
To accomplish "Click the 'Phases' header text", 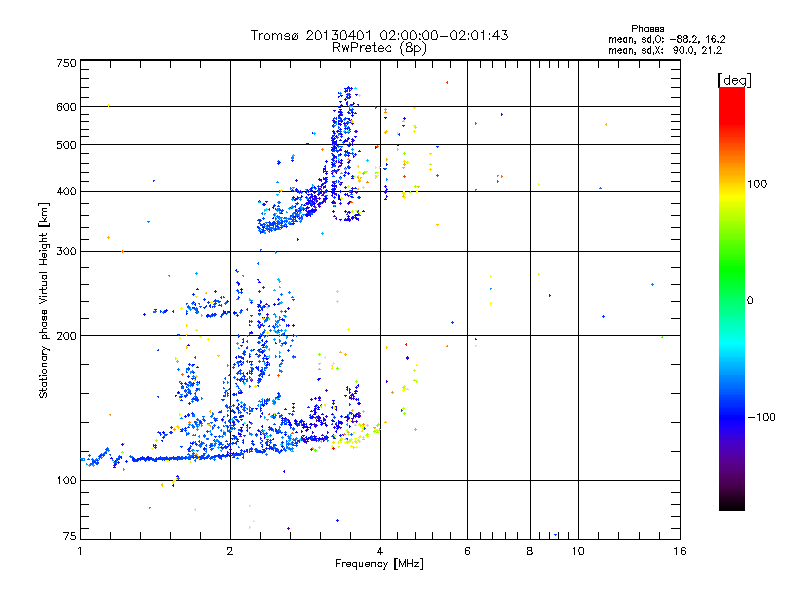I will pos(647,29).
